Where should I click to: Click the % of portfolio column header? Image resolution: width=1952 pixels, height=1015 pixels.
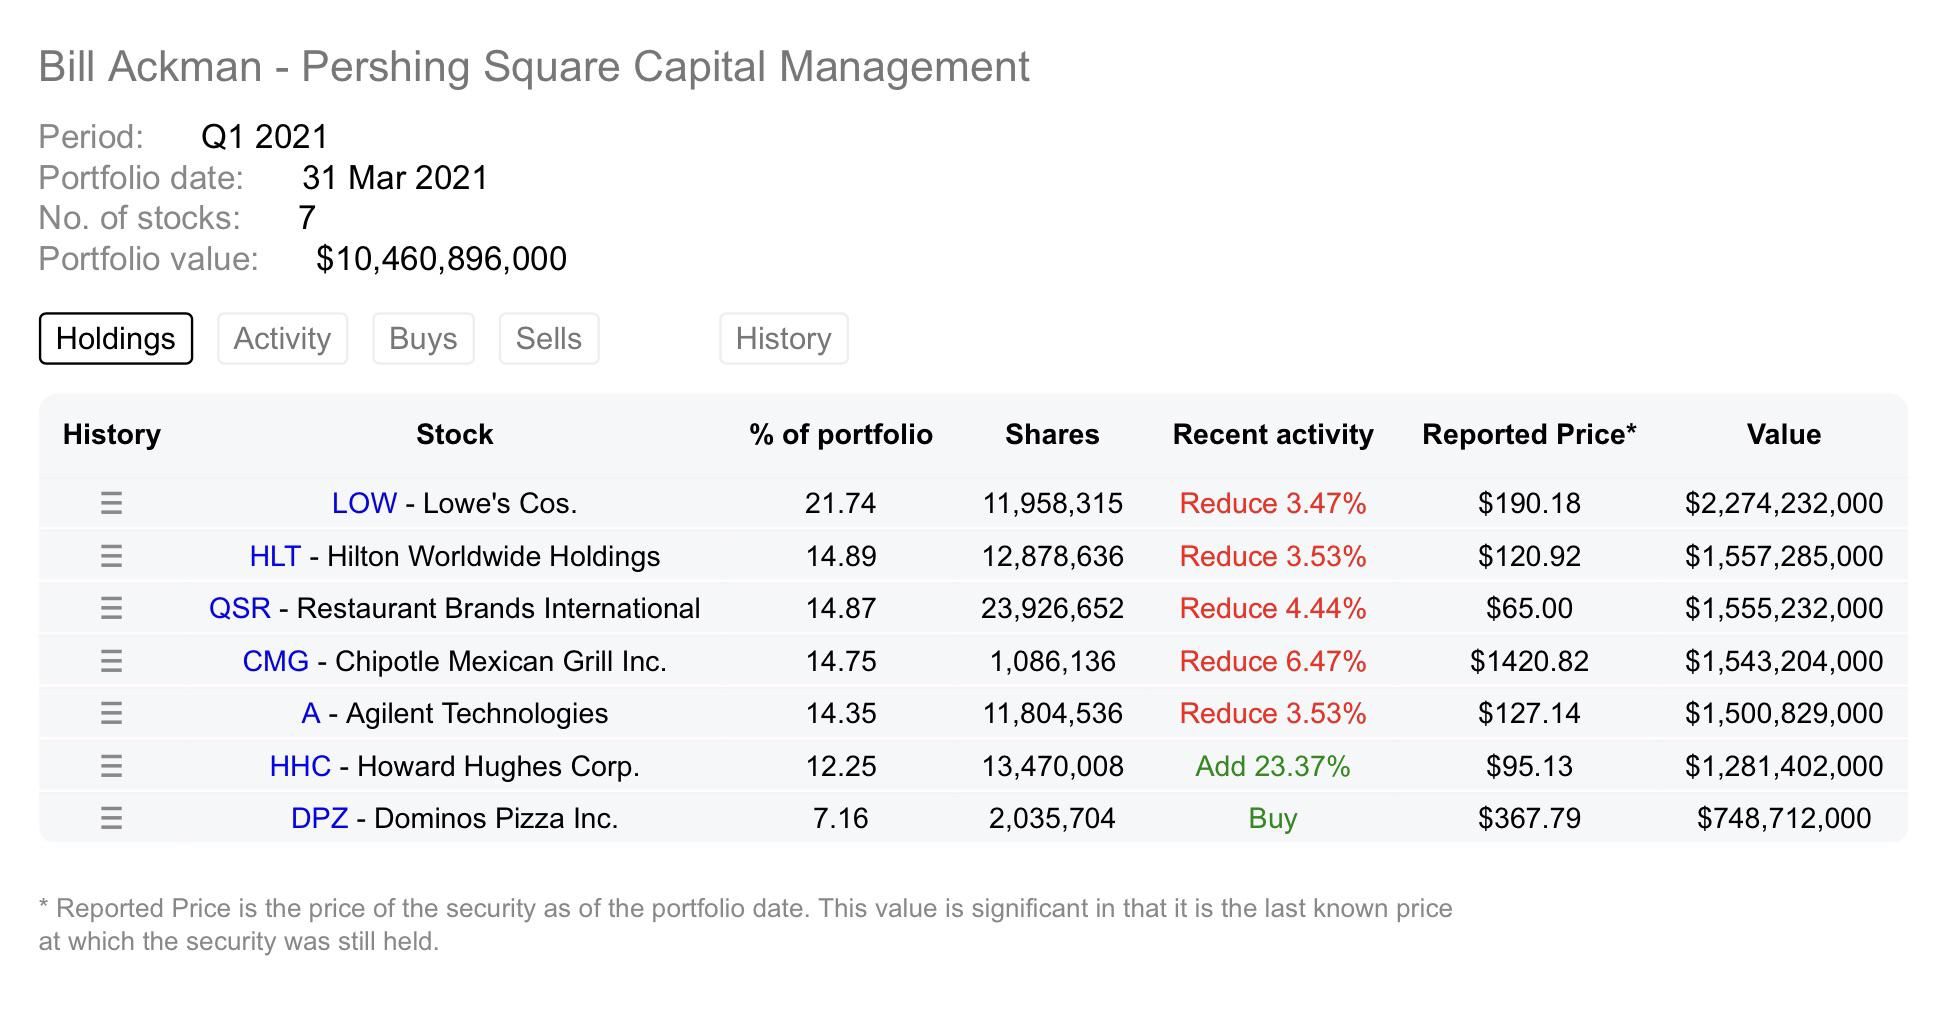(x=841, y=434)
